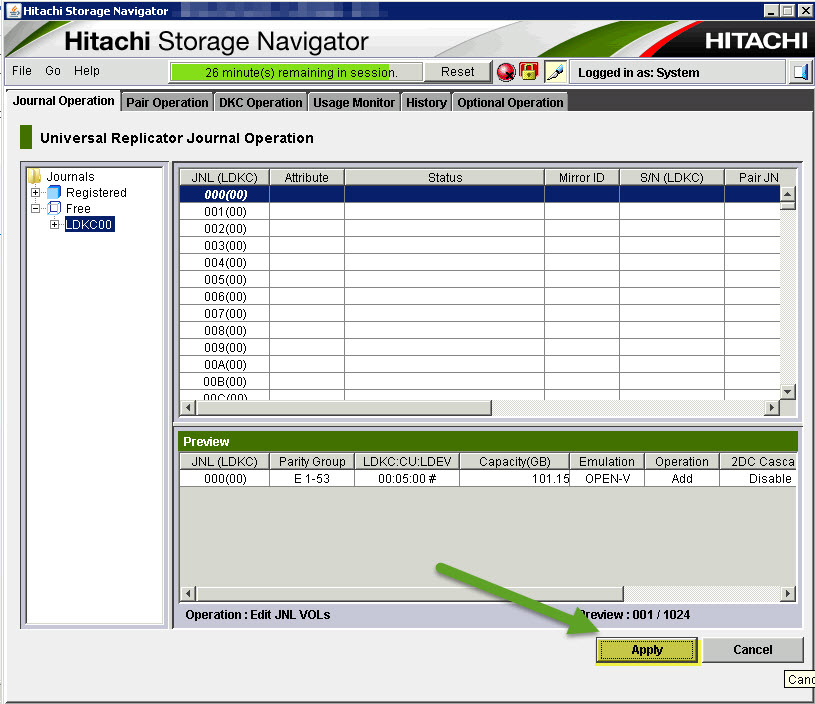Select Free in the Journals tree
This screenshot has height=704, width=815.
coord(78,208)
